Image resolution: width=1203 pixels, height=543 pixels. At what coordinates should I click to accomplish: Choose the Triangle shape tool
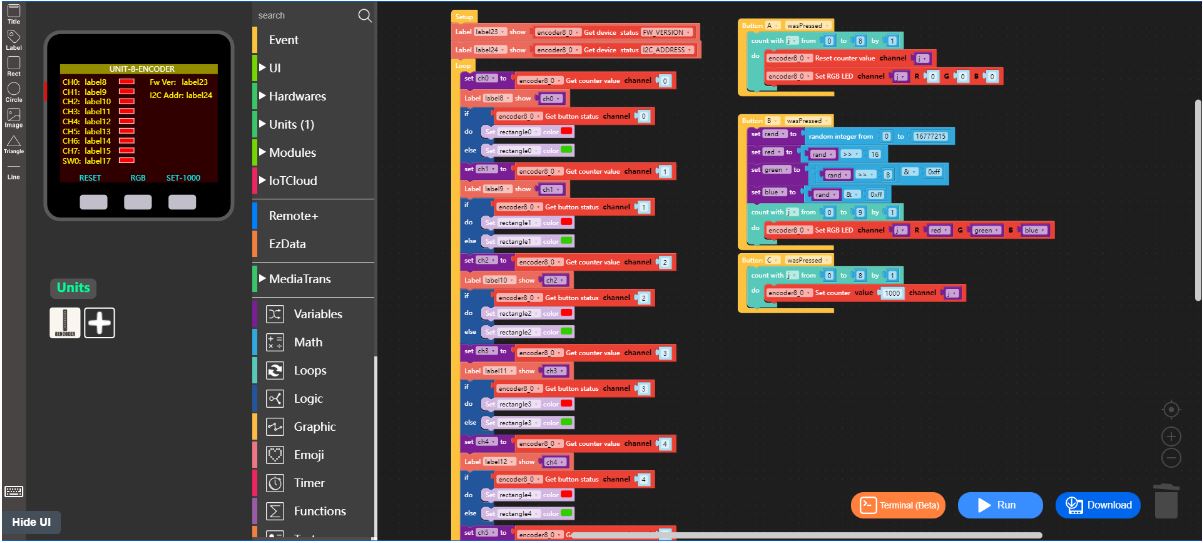(x=13, y=143)
